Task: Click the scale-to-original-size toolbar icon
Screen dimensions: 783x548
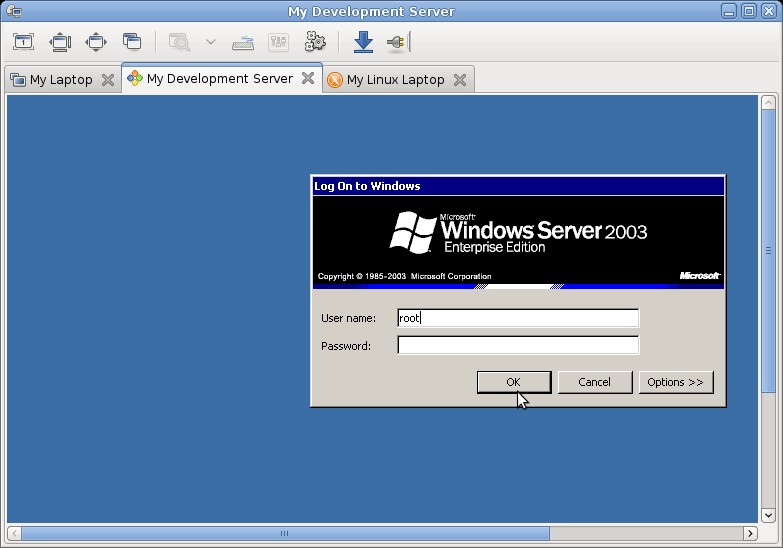Action: coord(23,42)
